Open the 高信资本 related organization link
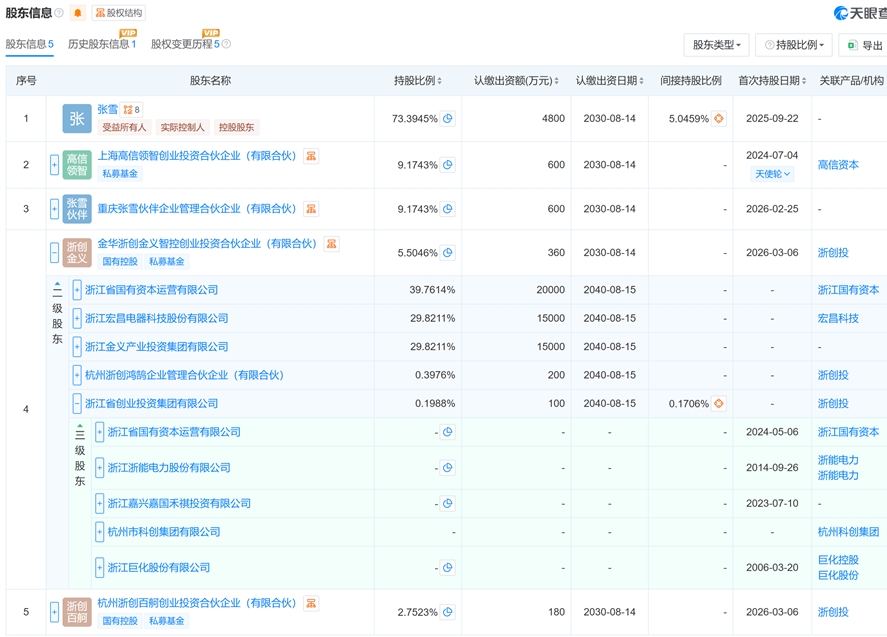887x637 pixels. [838, 165]
